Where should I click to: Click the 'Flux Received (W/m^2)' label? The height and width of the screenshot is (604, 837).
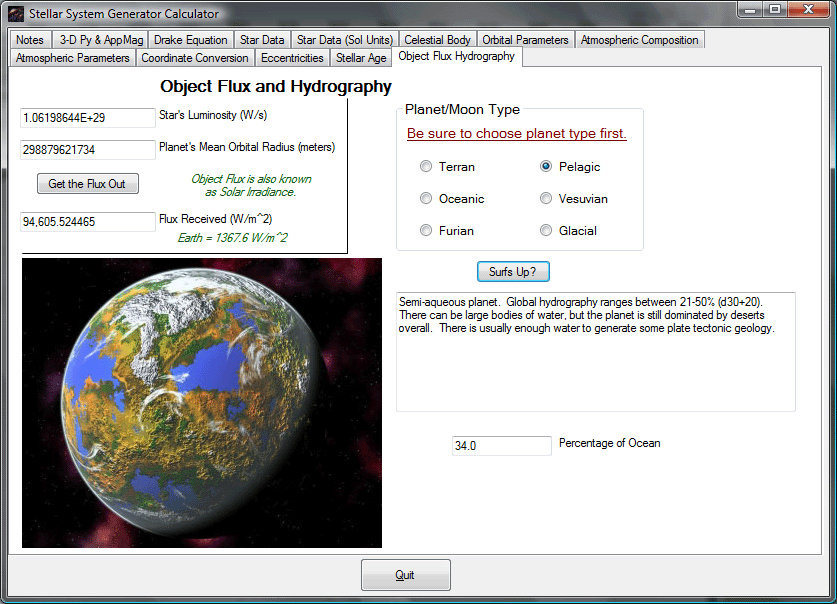pyautogui.click(x=216, y=219)
